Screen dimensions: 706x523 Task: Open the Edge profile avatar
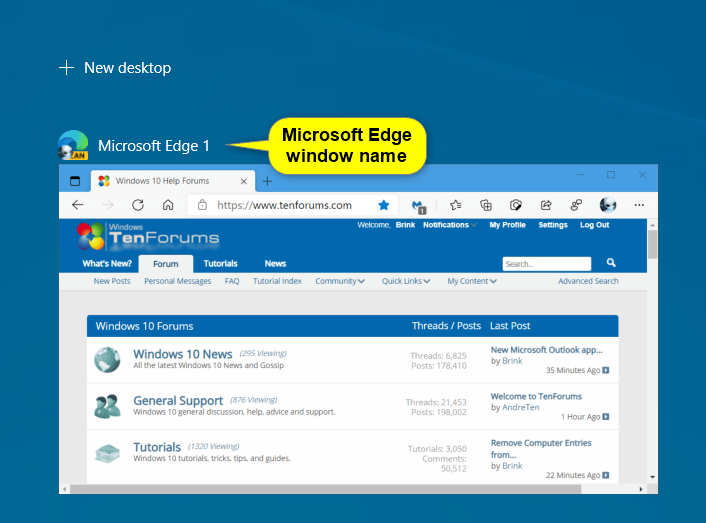[608, 205]
